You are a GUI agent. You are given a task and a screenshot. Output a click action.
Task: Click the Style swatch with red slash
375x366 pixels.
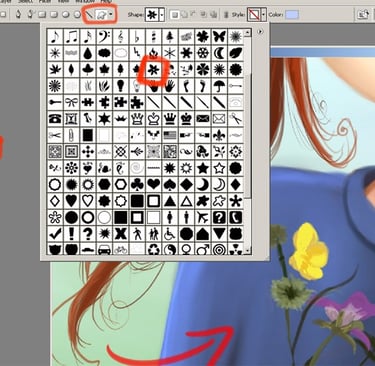pos(253,15)
